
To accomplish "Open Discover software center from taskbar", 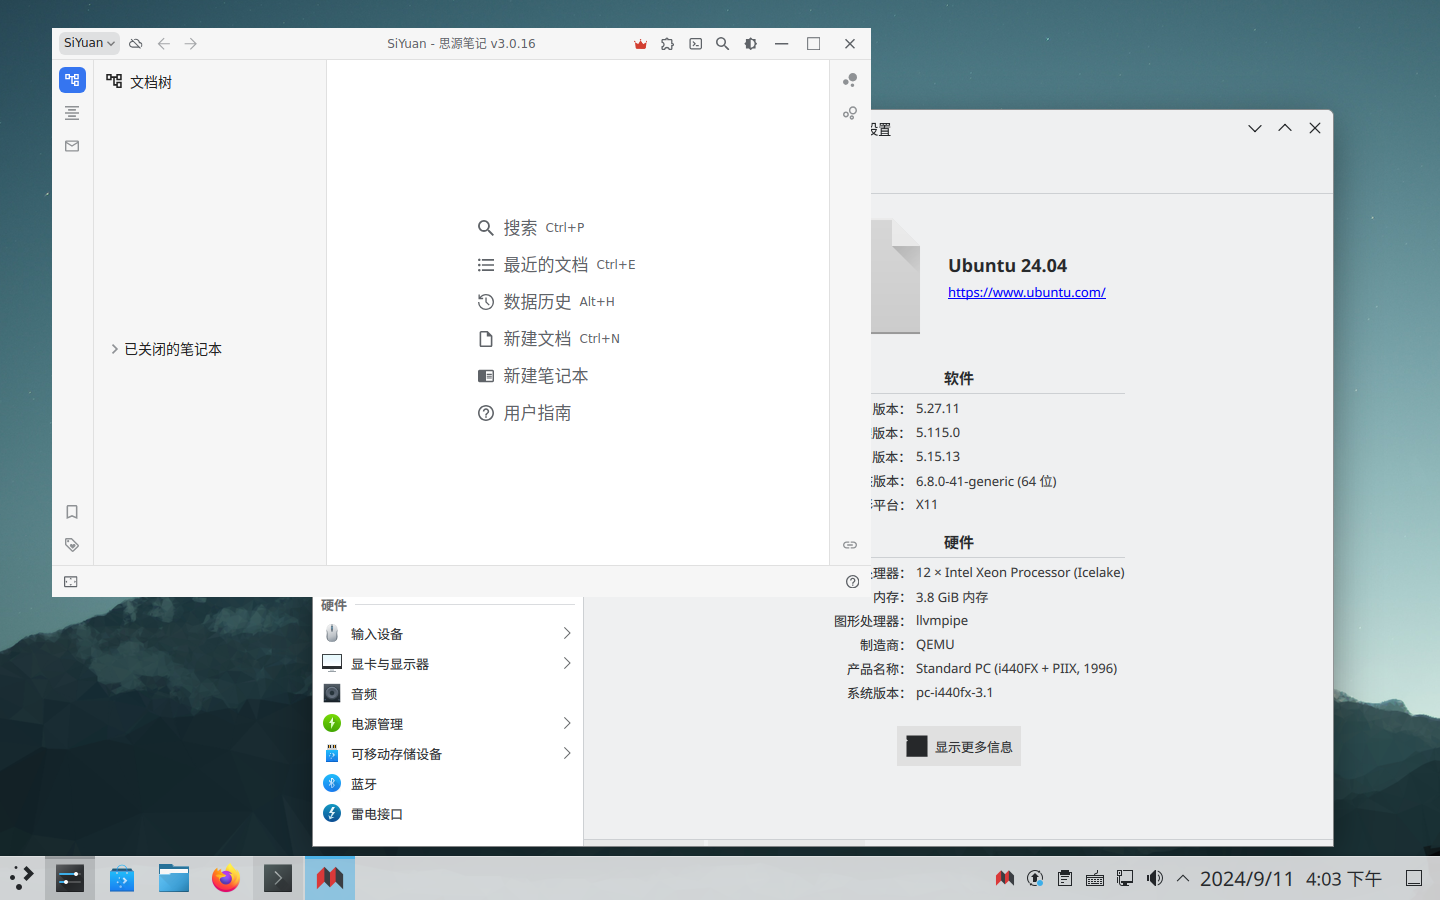I will tap(122, 878).
